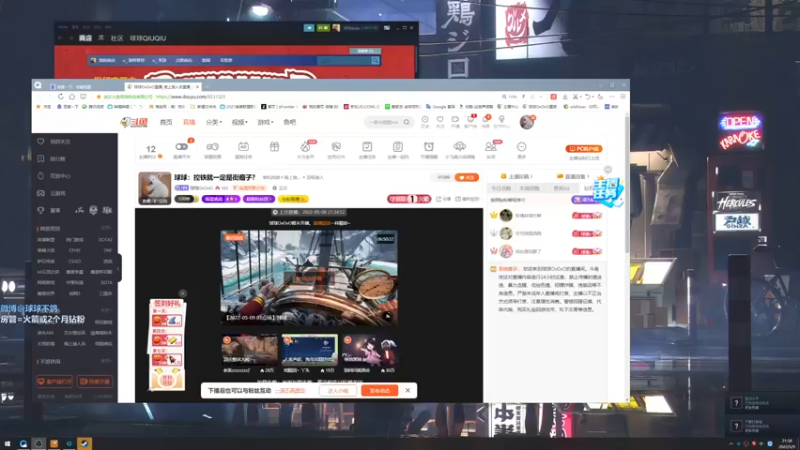Close the 下播后 notification bar
Image resolution: width=800 pixels, height=450 pixels.
tap(408, 391)
